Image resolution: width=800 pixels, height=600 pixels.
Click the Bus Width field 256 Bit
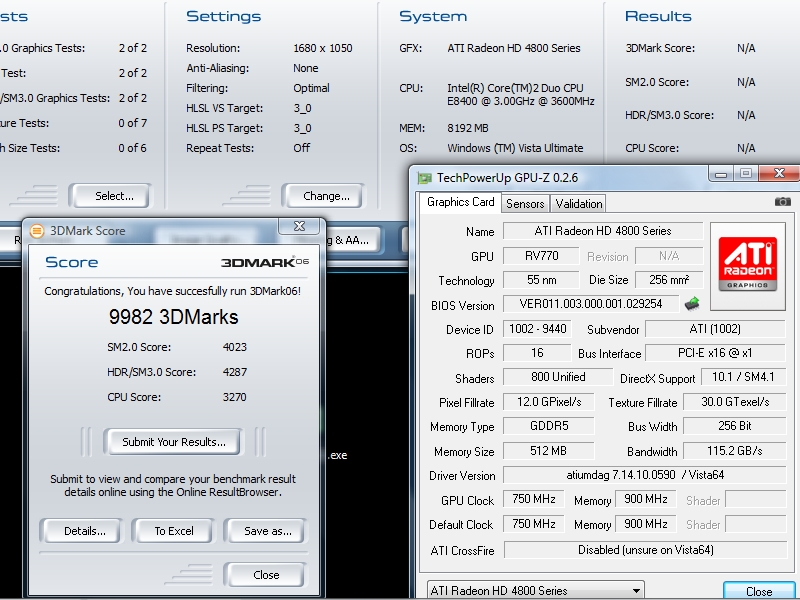[734, 426]
